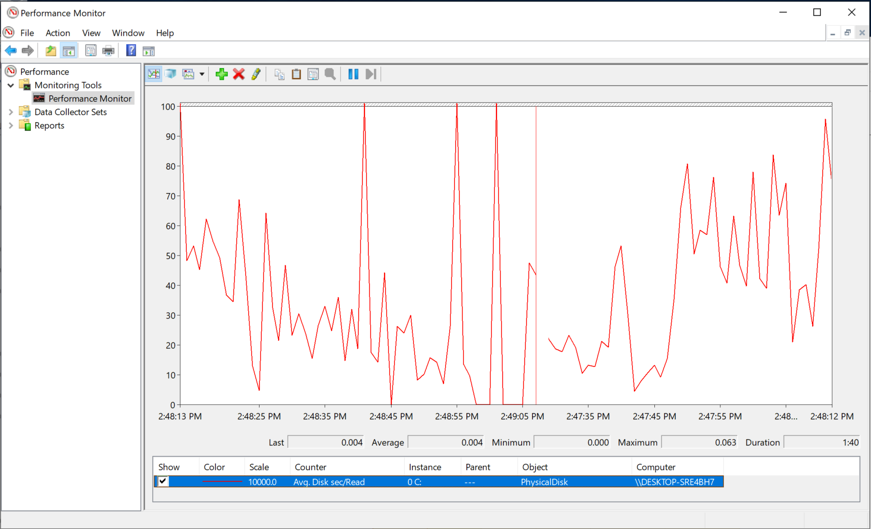Click \\DESKTOP-SRE4BH7 computer cell
This screenshot has width=871, height=529.
point(674,482)
